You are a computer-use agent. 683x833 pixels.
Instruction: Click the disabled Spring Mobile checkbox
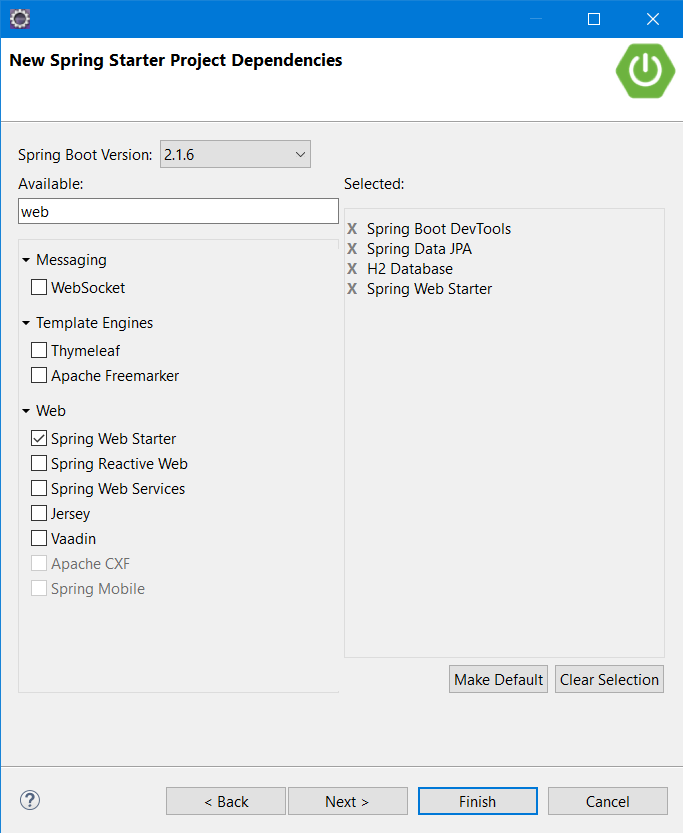tap(39, 588)
